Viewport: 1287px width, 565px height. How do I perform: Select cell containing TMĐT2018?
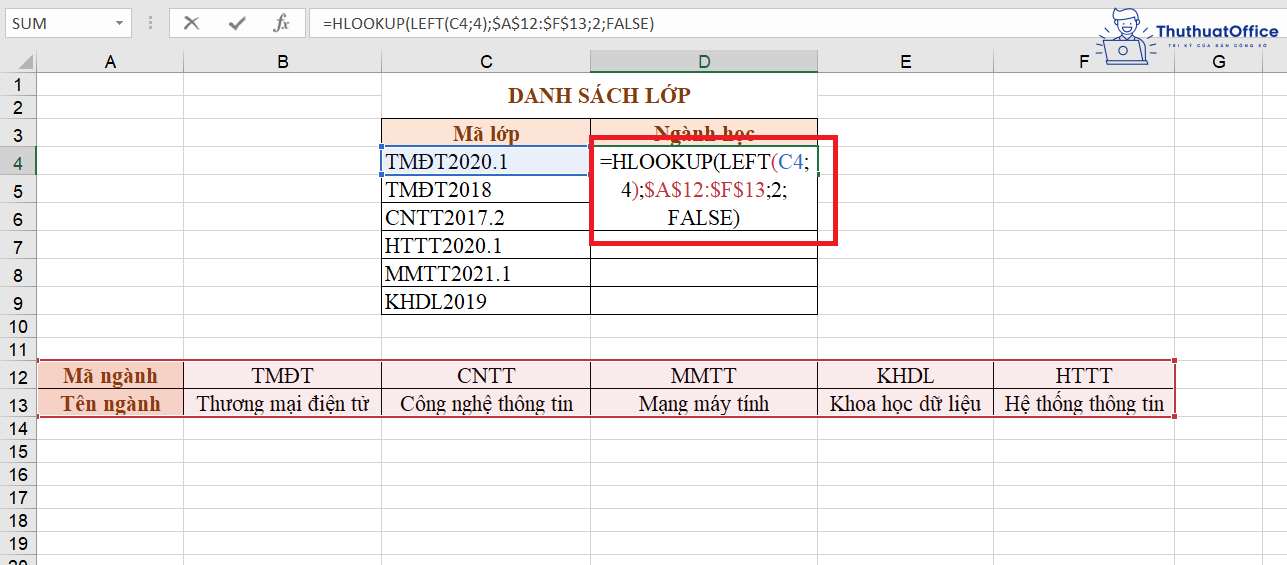coord(486,189)
